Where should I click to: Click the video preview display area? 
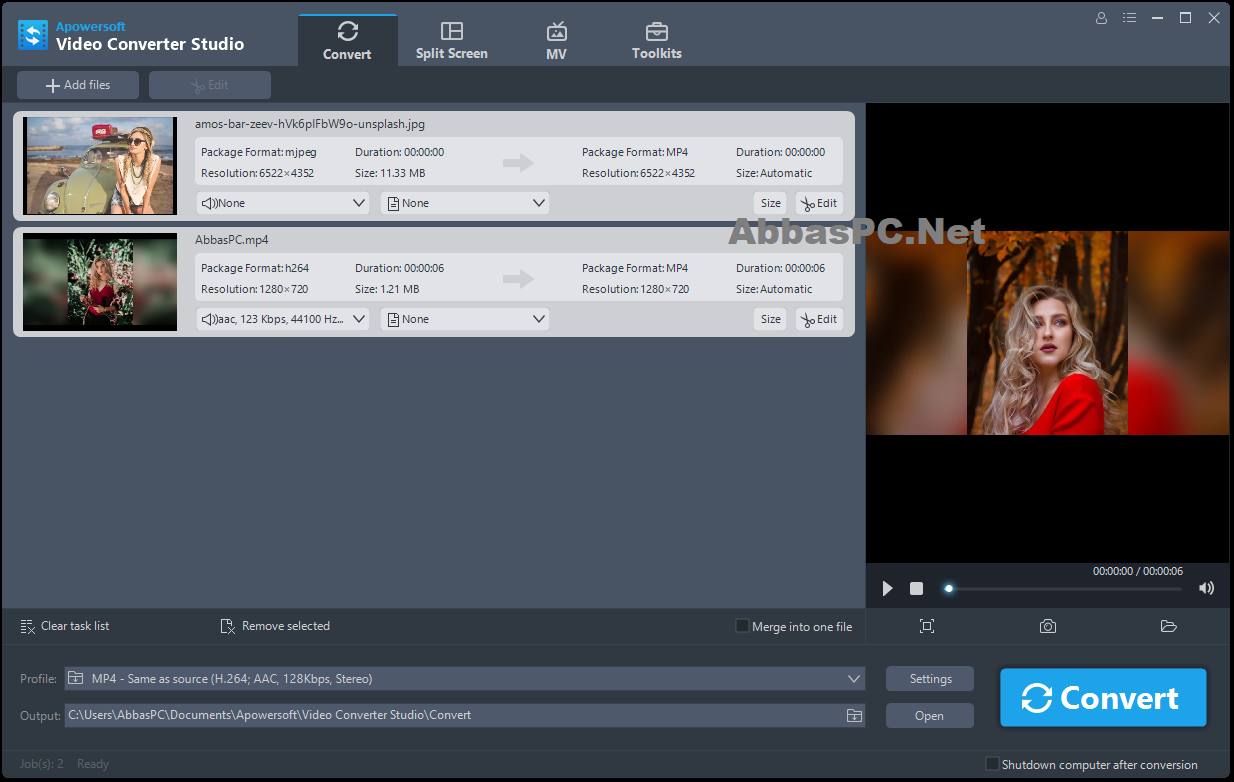click(x=1048, y=333)
